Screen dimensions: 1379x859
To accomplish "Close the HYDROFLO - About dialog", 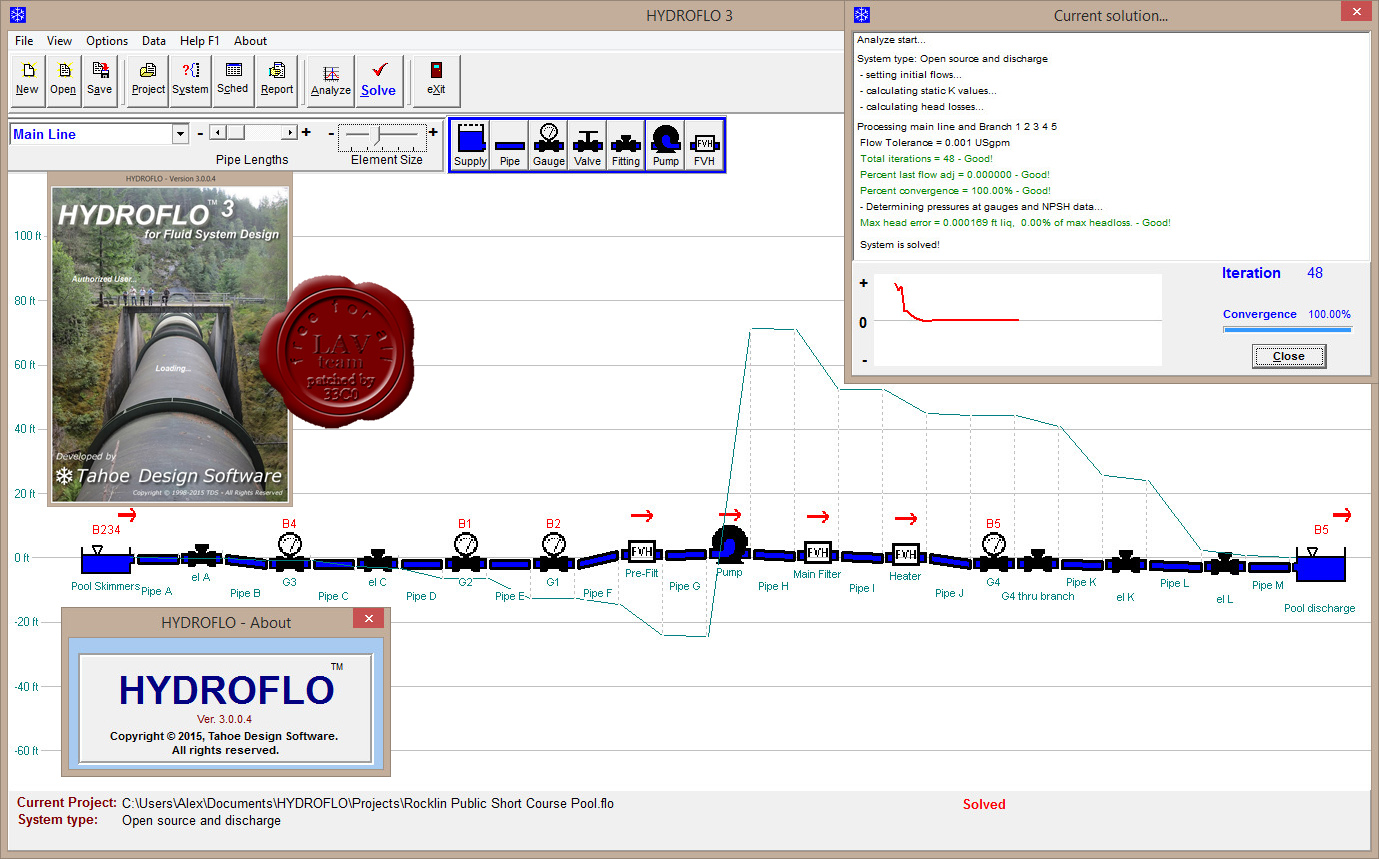I will [x=369, y=619].
